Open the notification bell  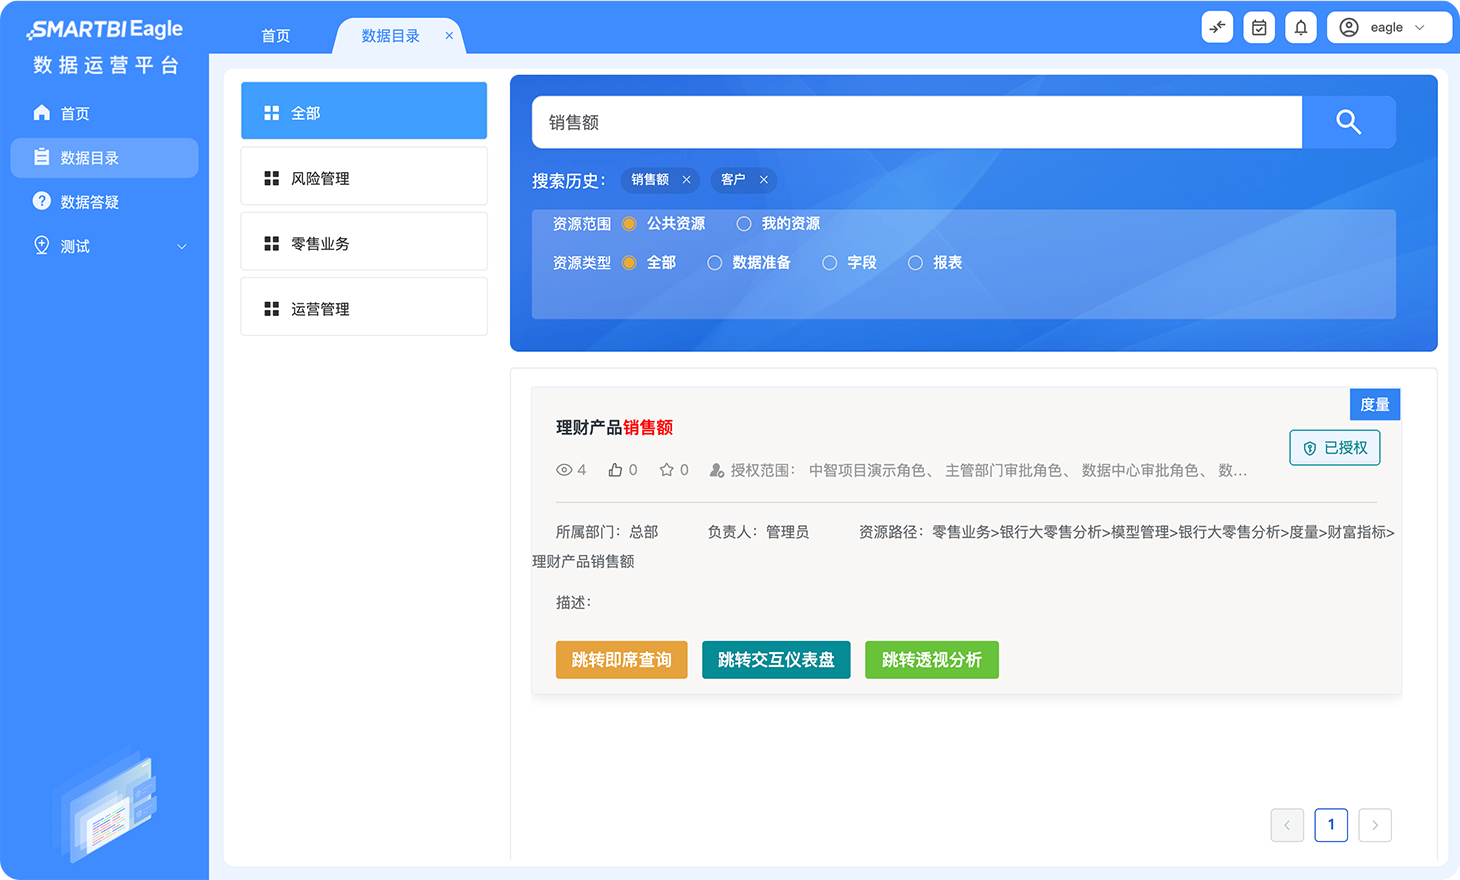point(1300,28)
